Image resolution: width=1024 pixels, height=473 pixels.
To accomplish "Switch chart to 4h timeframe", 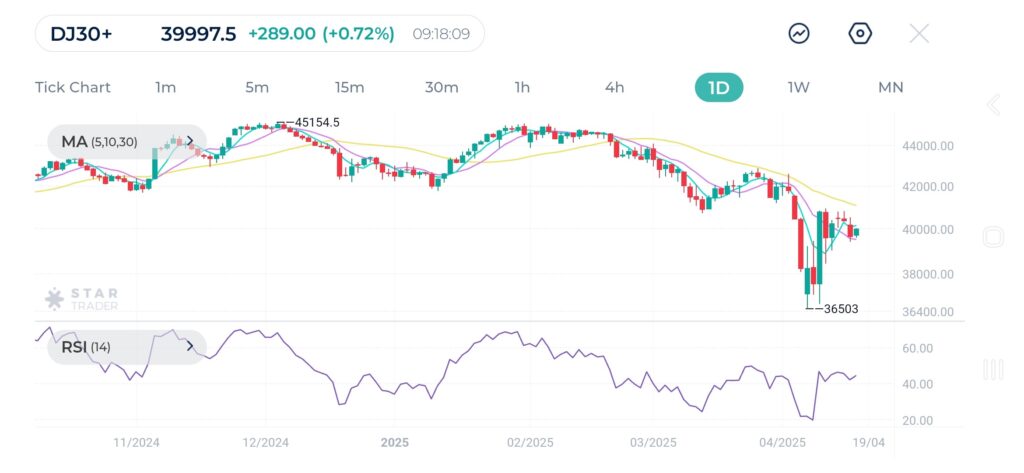I will (x=614, y=87).
